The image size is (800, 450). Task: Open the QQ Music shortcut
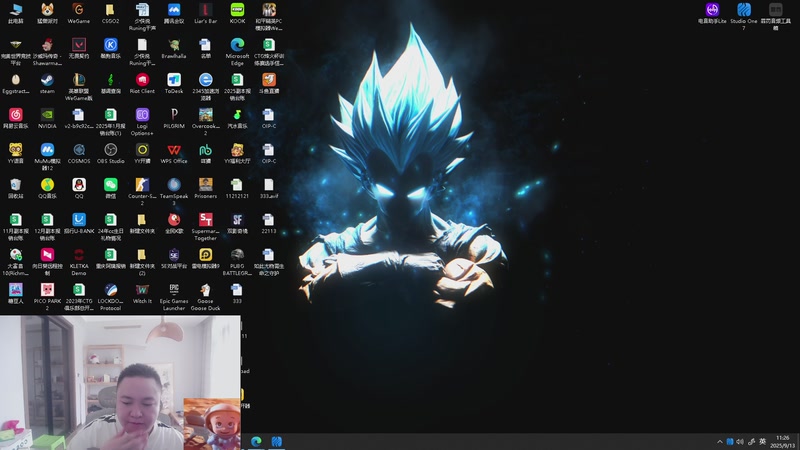(47, 188)
